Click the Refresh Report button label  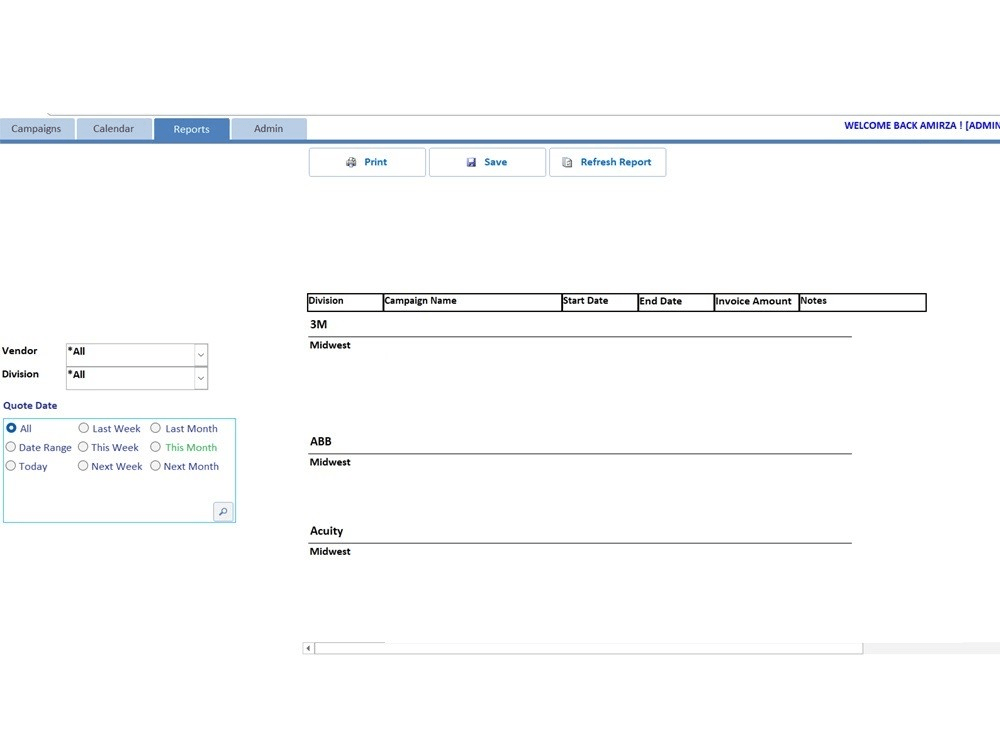tap(615, 162)
